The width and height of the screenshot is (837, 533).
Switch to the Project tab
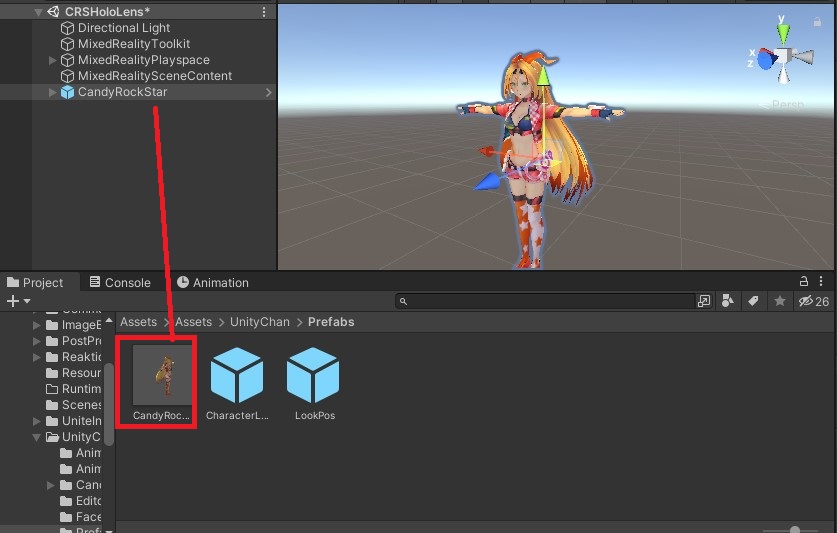pos(35,283)
